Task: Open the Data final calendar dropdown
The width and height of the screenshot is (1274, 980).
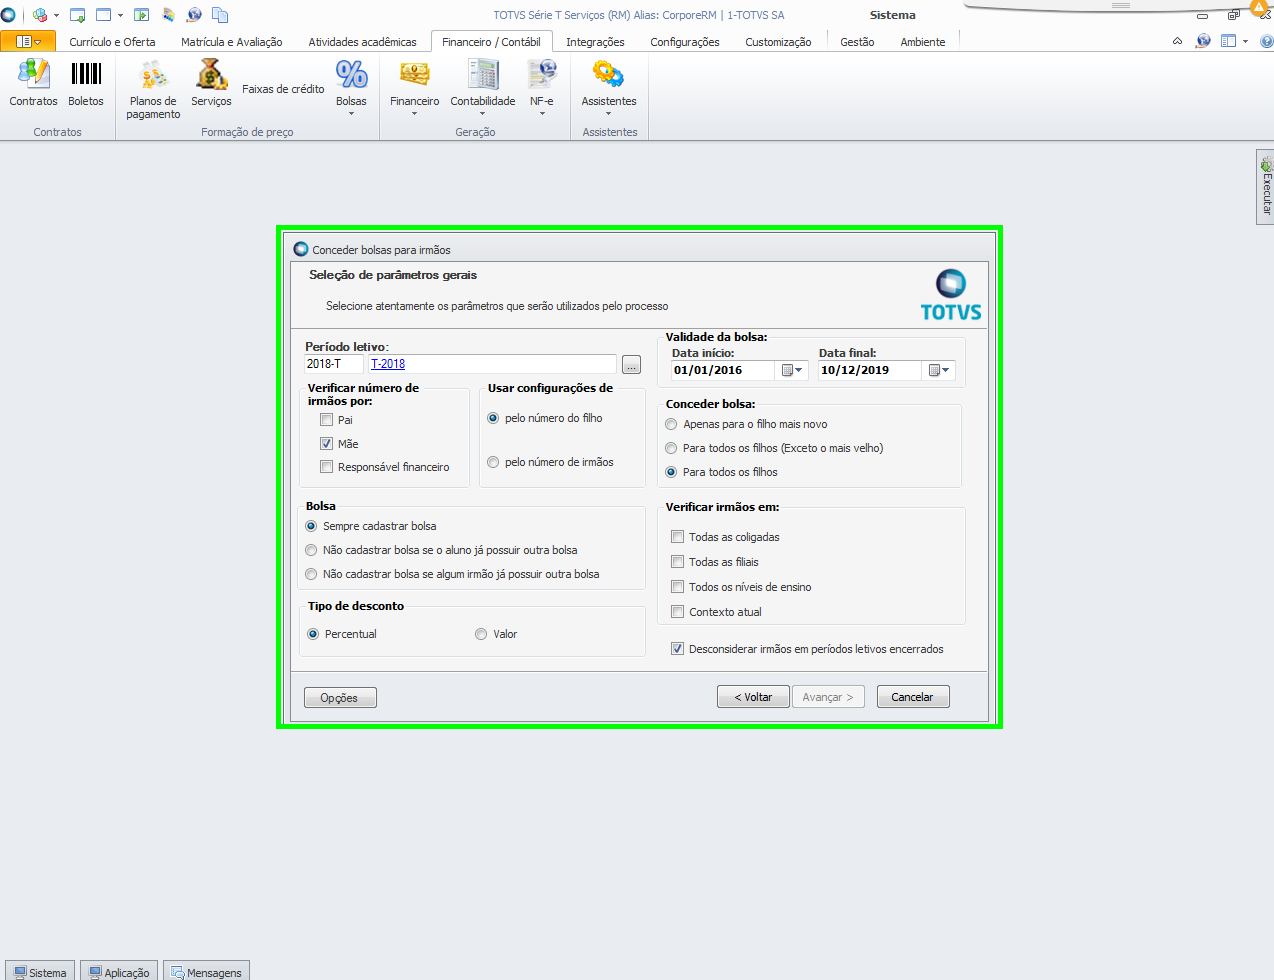Action: pyautogui.click(x=939, y=371)
